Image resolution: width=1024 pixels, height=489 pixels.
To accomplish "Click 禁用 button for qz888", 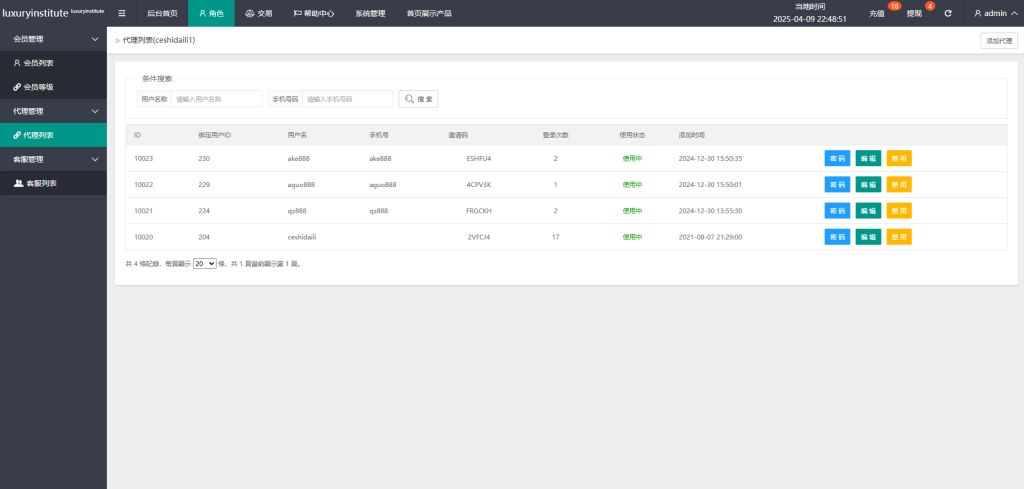I will [x=899, y=210].
